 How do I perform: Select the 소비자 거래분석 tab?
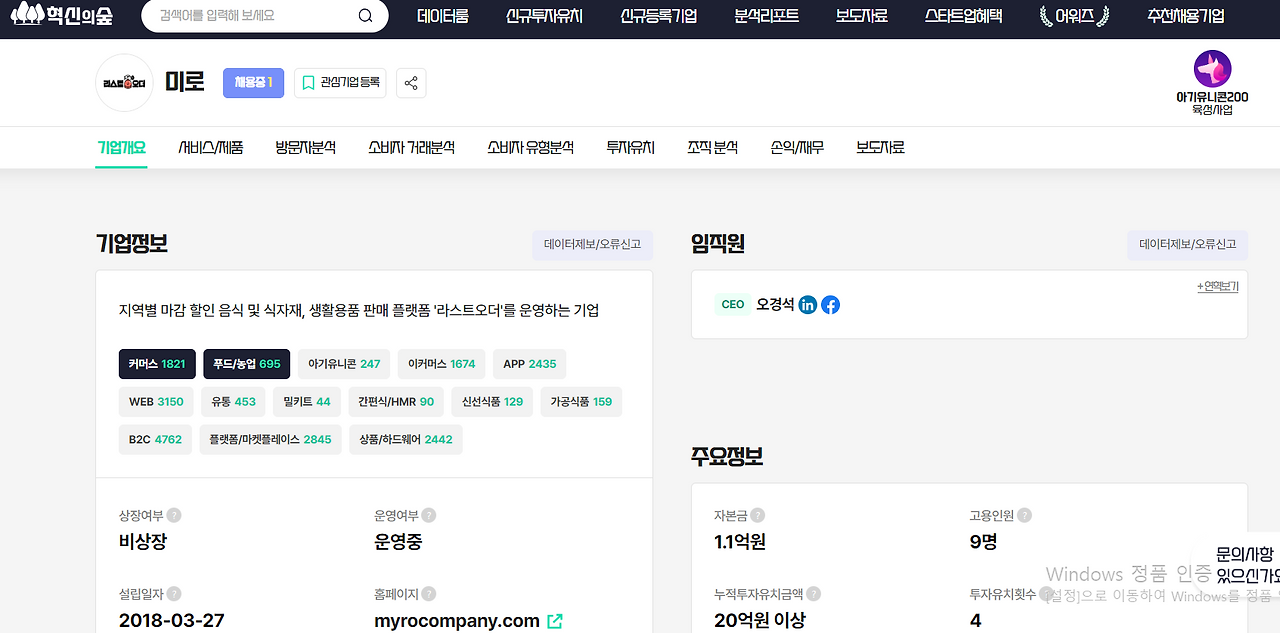point(411,147)
